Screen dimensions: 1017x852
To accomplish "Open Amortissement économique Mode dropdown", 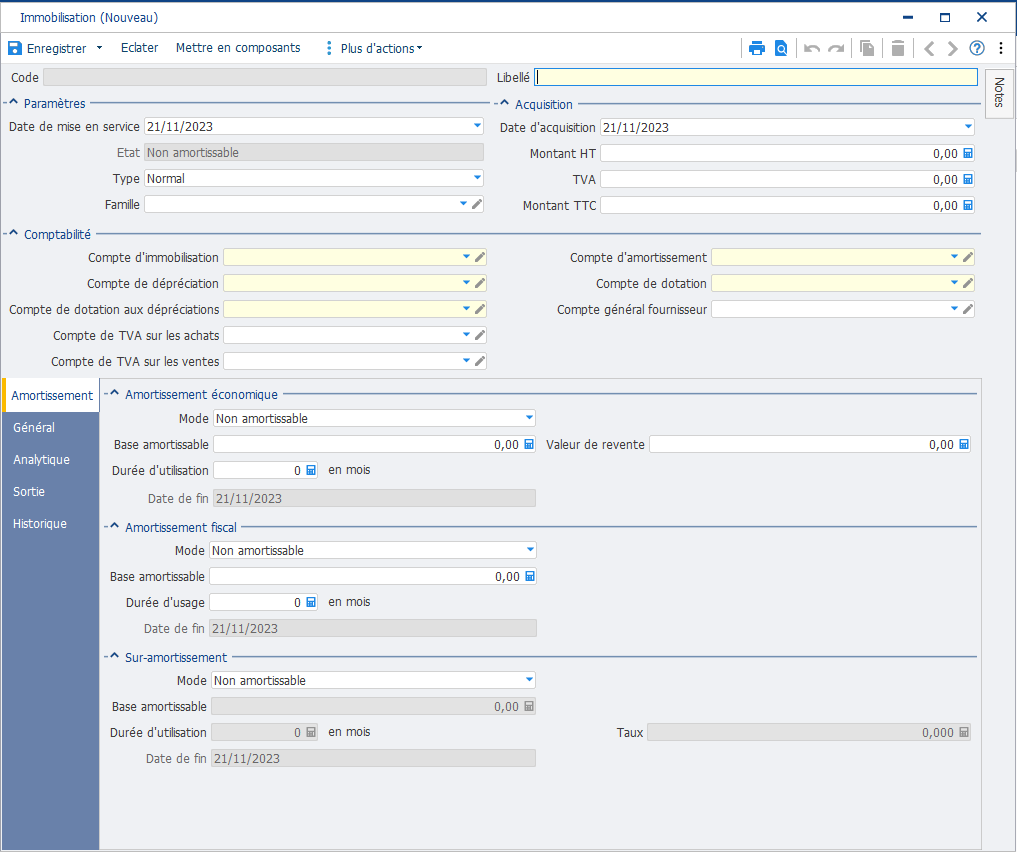I will pos(529,418).
